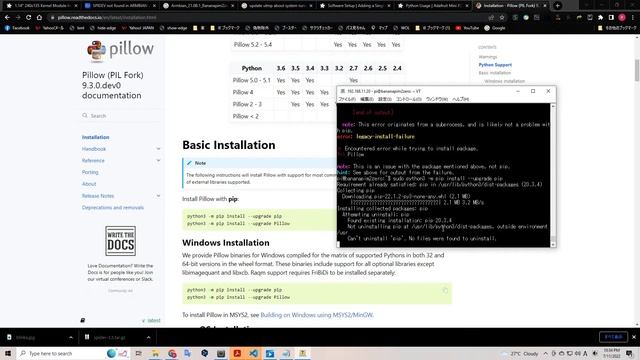Open the Chrome taskbar icon

pos(172,353)
